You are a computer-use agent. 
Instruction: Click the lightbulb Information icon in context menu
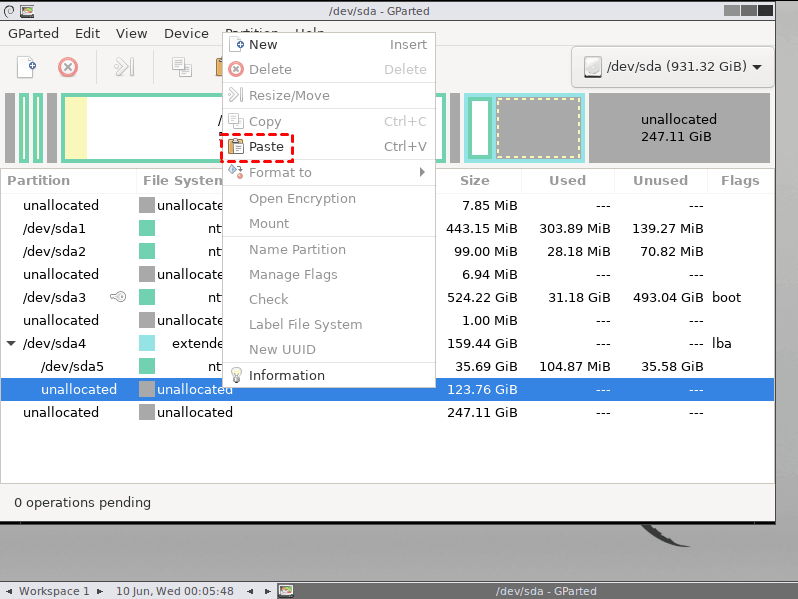236,375
